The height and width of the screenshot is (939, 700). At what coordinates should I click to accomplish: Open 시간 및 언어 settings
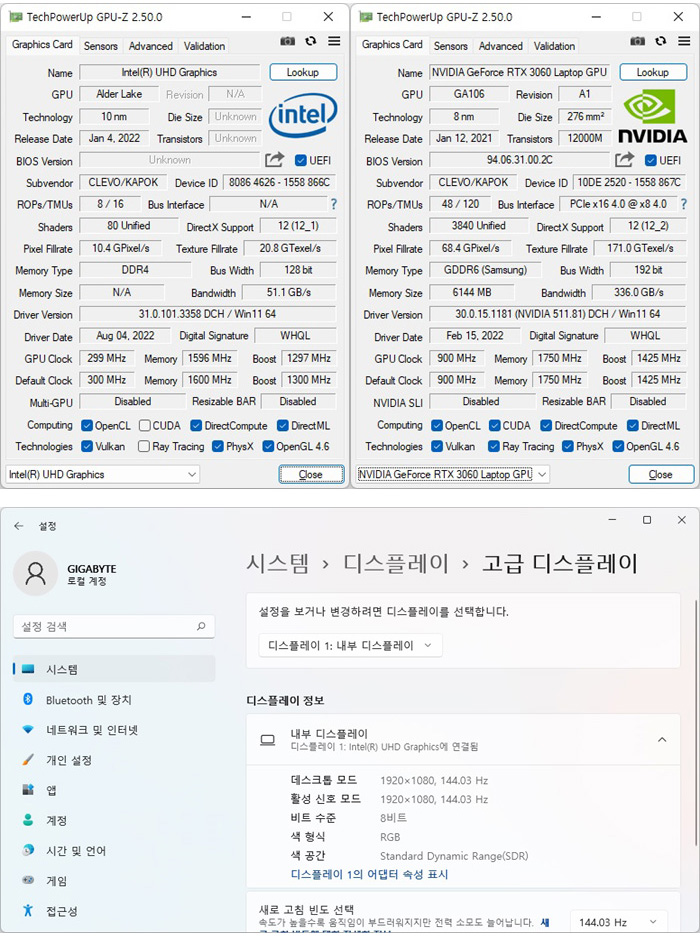(114, 850)
